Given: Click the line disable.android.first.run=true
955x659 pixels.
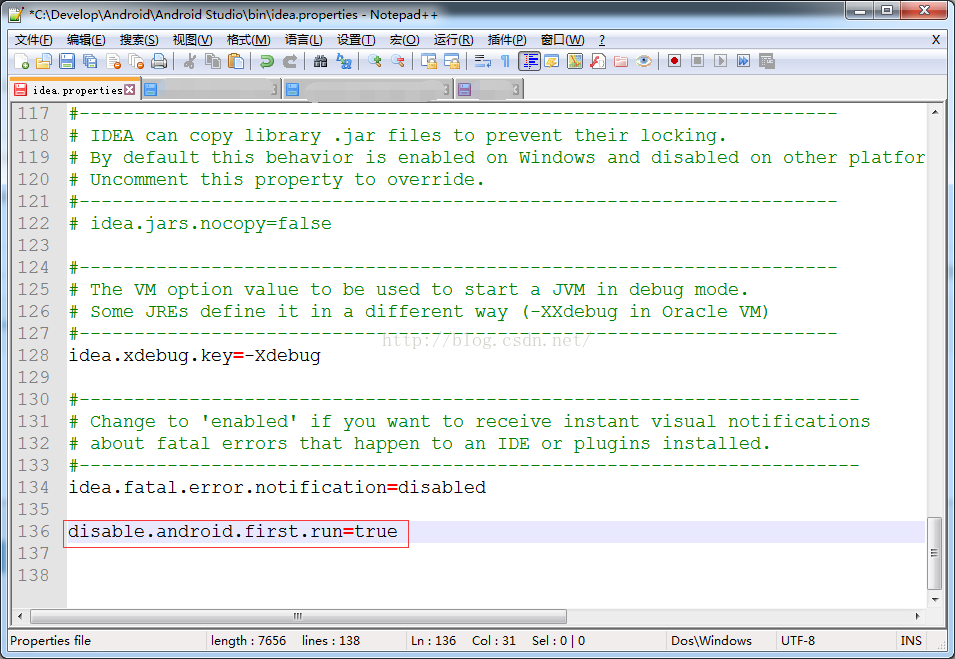Looking at the screenshot, I should pyautogui.click(x=233, y=532).
